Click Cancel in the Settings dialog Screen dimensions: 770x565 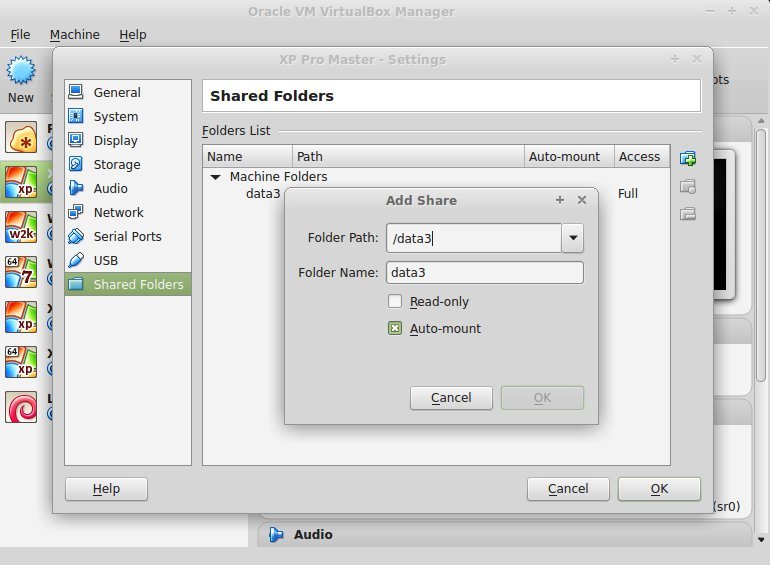click(568, 489)
